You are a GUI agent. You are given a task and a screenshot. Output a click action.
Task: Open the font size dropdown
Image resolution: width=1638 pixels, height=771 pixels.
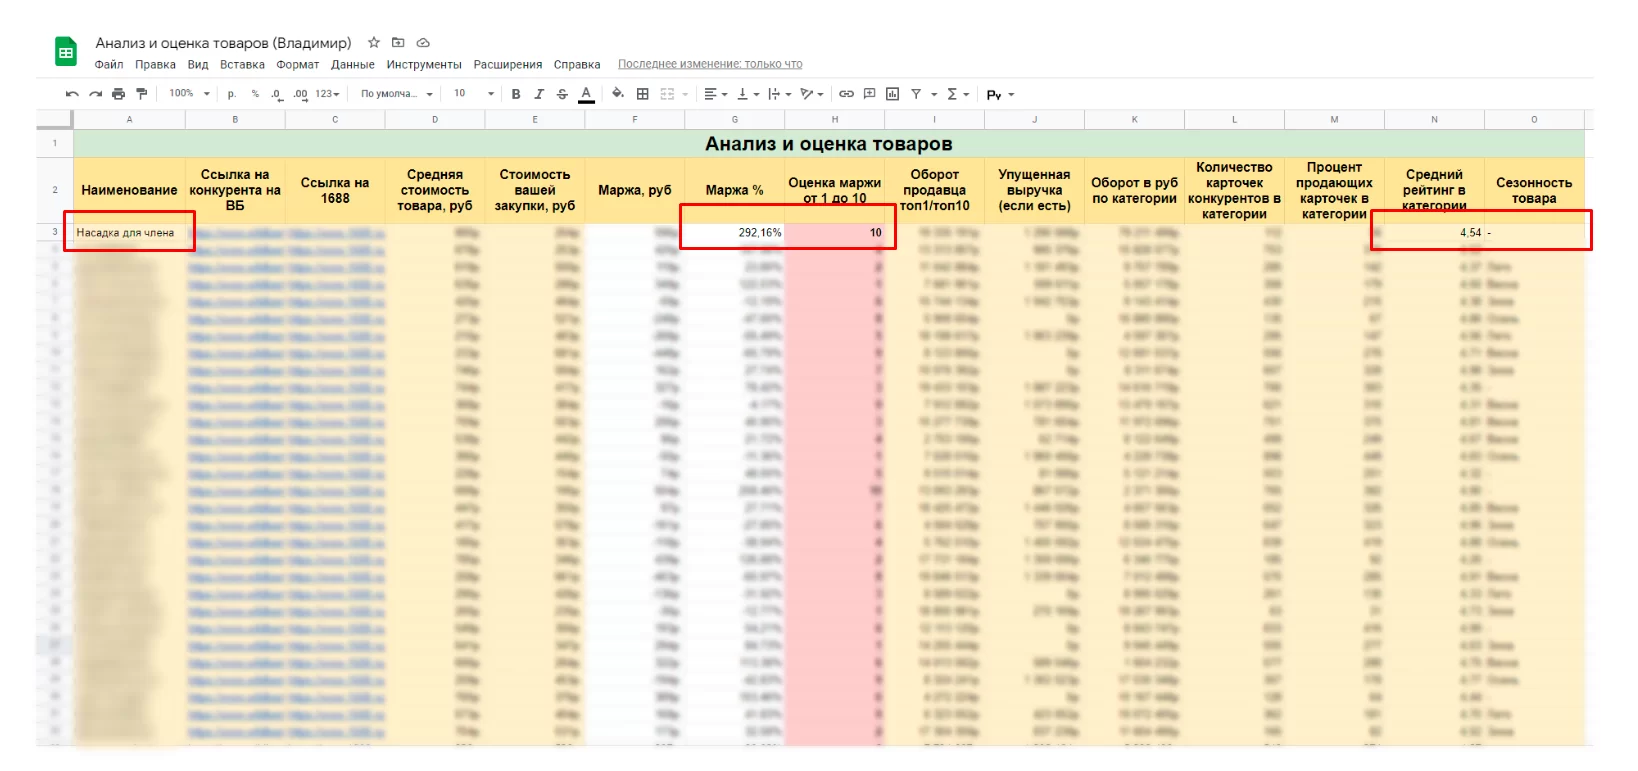[x=474, y=94]
